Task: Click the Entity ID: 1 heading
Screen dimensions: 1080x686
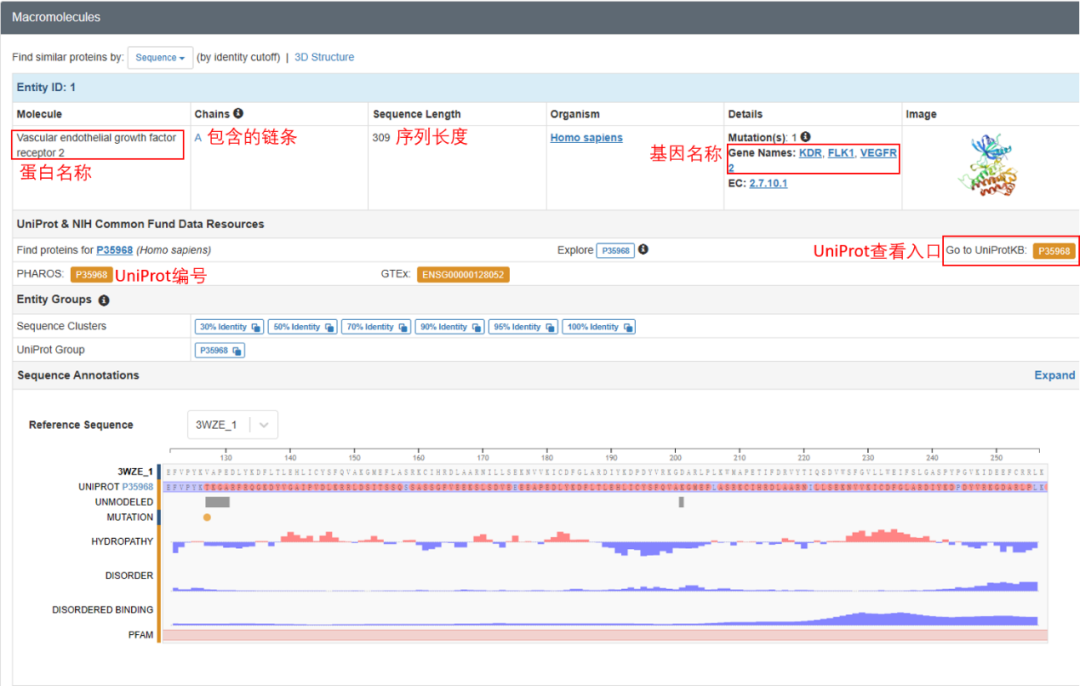Action: pyautogui.click(x=46, y=87)
